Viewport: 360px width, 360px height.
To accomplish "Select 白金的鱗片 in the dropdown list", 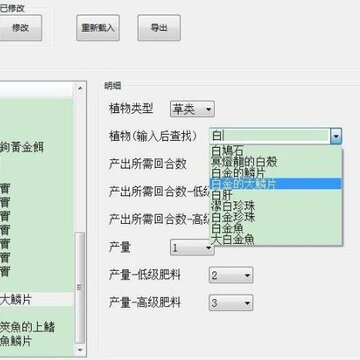I will 275,173.
